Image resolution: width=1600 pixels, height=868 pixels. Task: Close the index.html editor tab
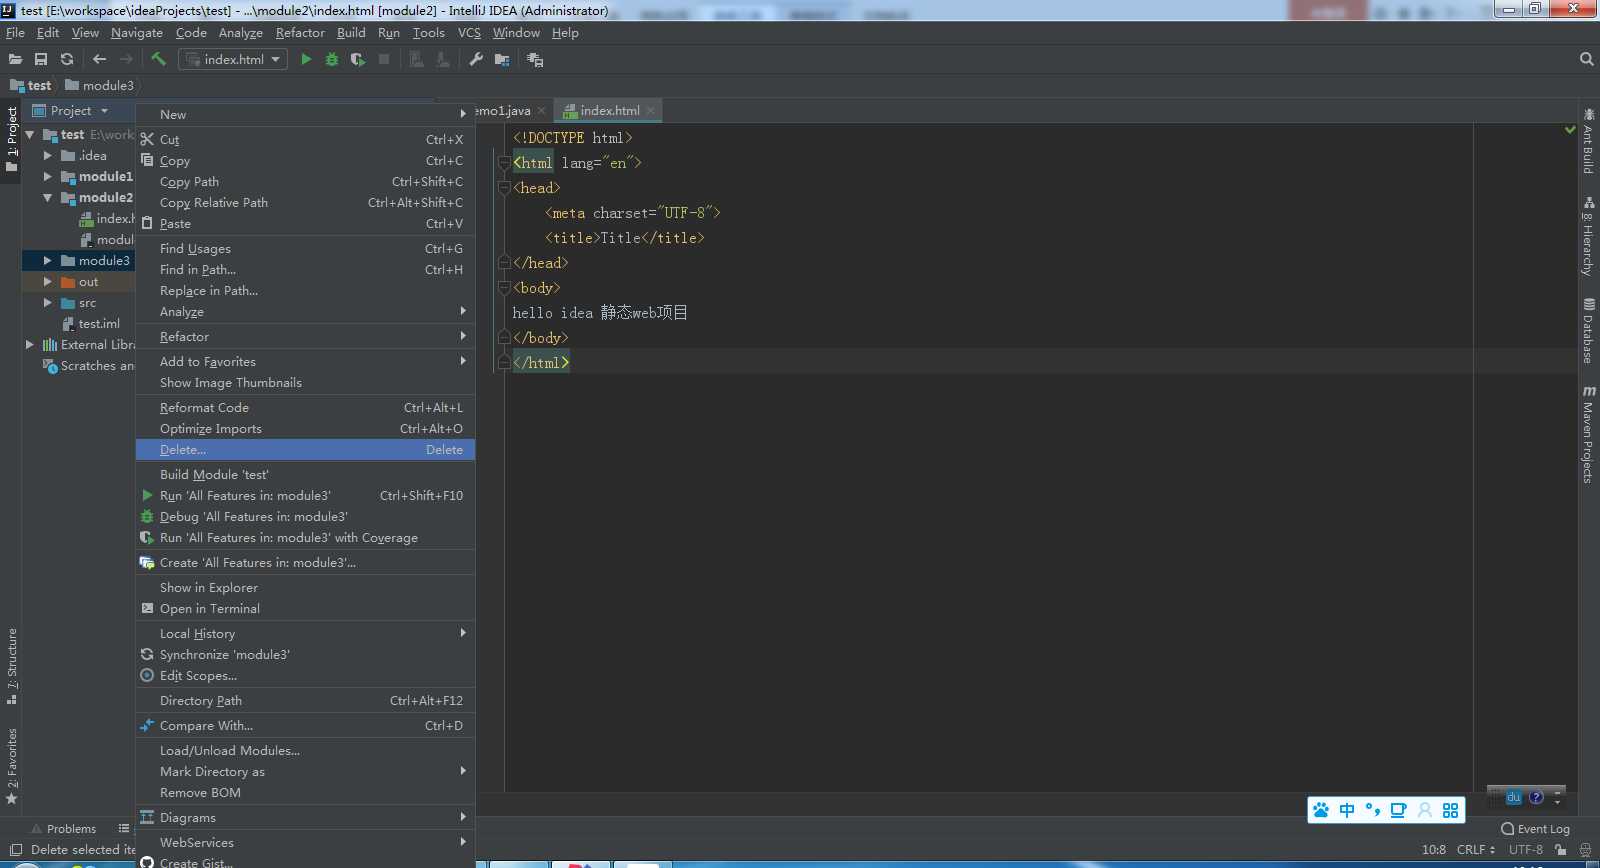tap(651, 111)
